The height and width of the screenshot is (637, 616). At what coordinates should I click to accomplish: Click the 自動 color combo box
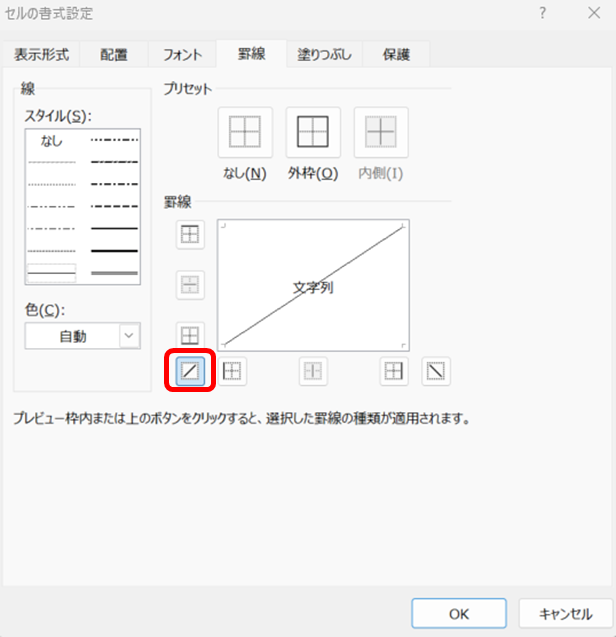coord(72,337)
